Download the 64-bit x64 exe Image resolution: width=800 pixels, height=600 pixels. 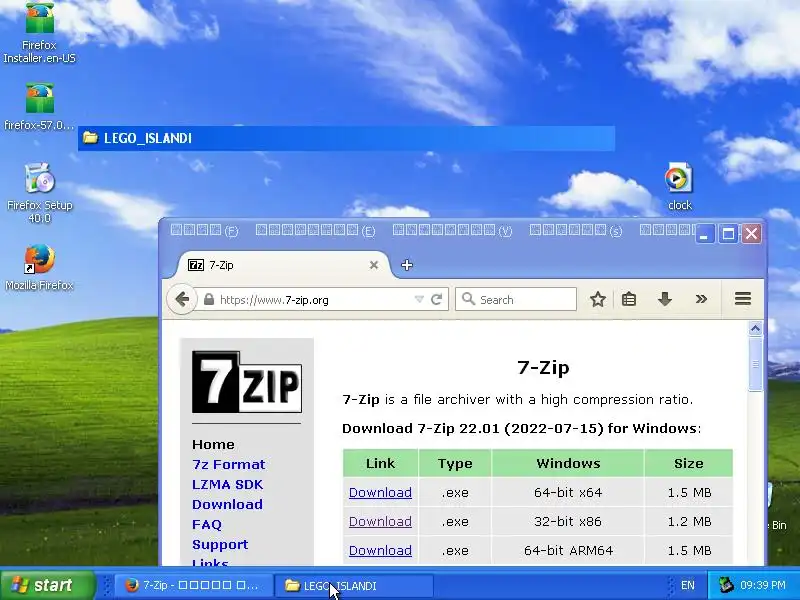click(380, 492)
